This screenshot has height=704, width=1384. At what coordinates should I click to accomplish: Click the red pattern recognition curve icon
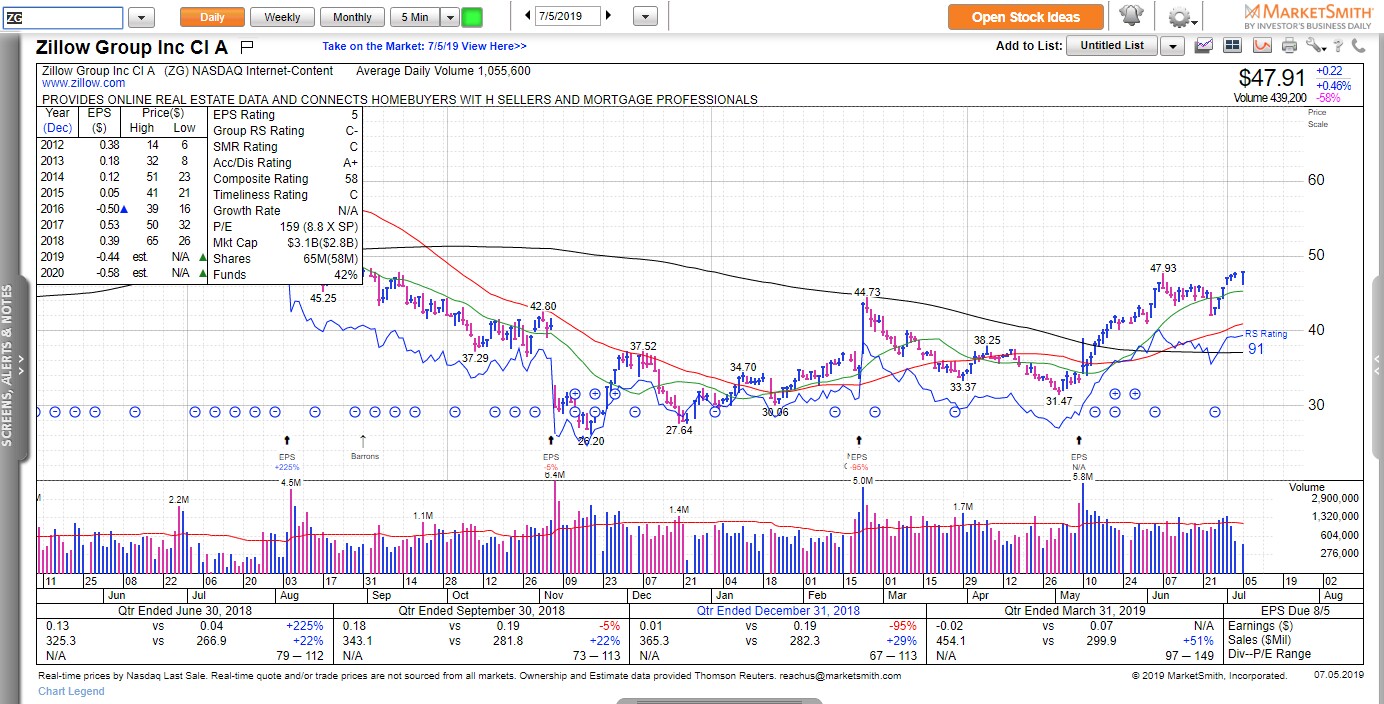pos(1262,46)
